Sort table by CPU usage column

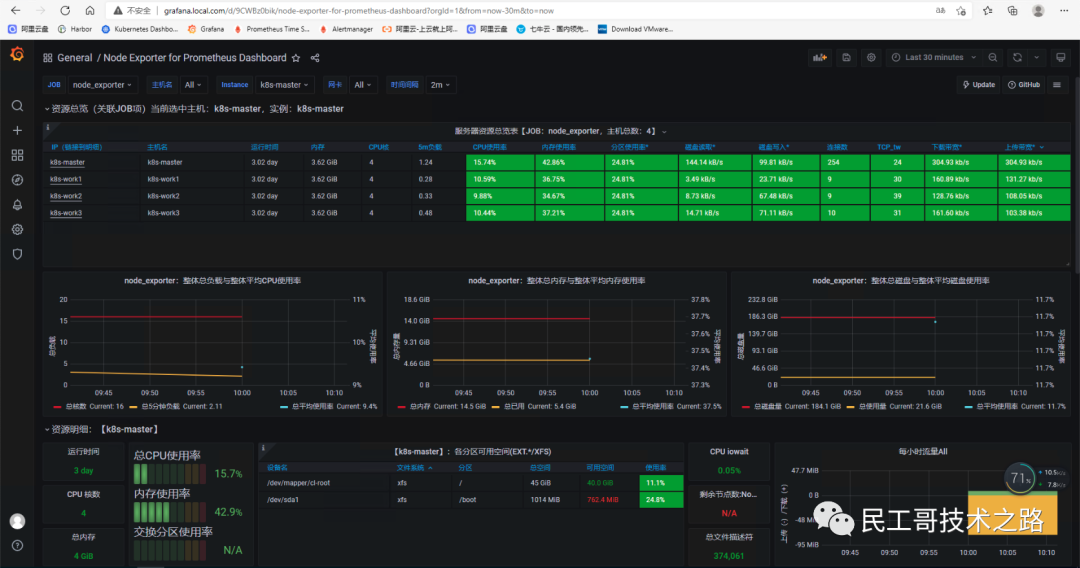point(490,147)
